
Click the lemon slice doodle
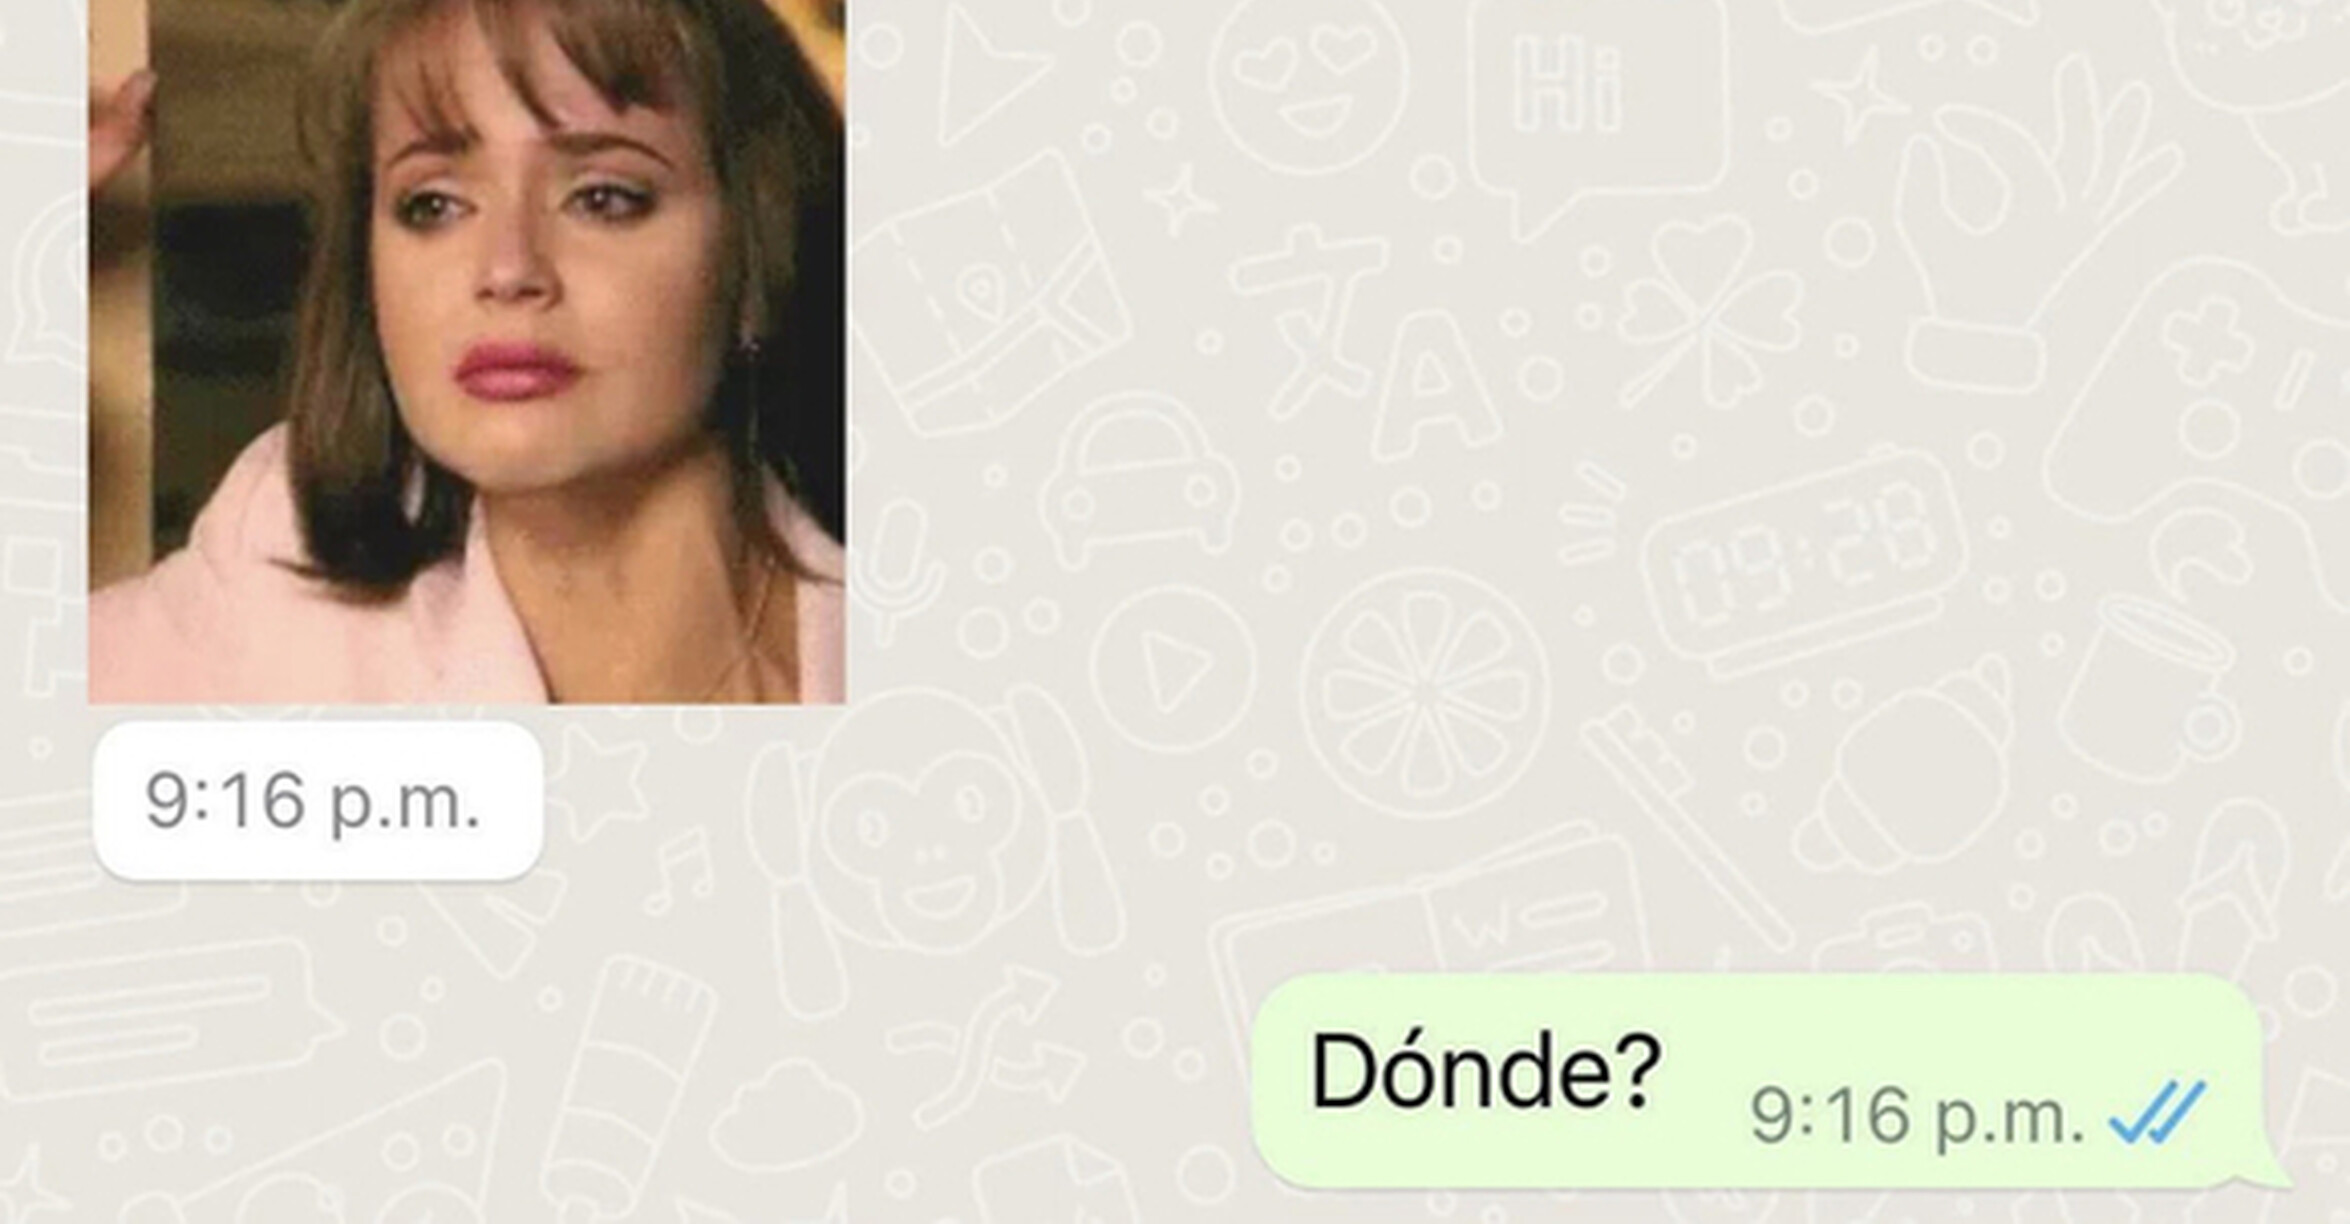tap(1425, 692)
